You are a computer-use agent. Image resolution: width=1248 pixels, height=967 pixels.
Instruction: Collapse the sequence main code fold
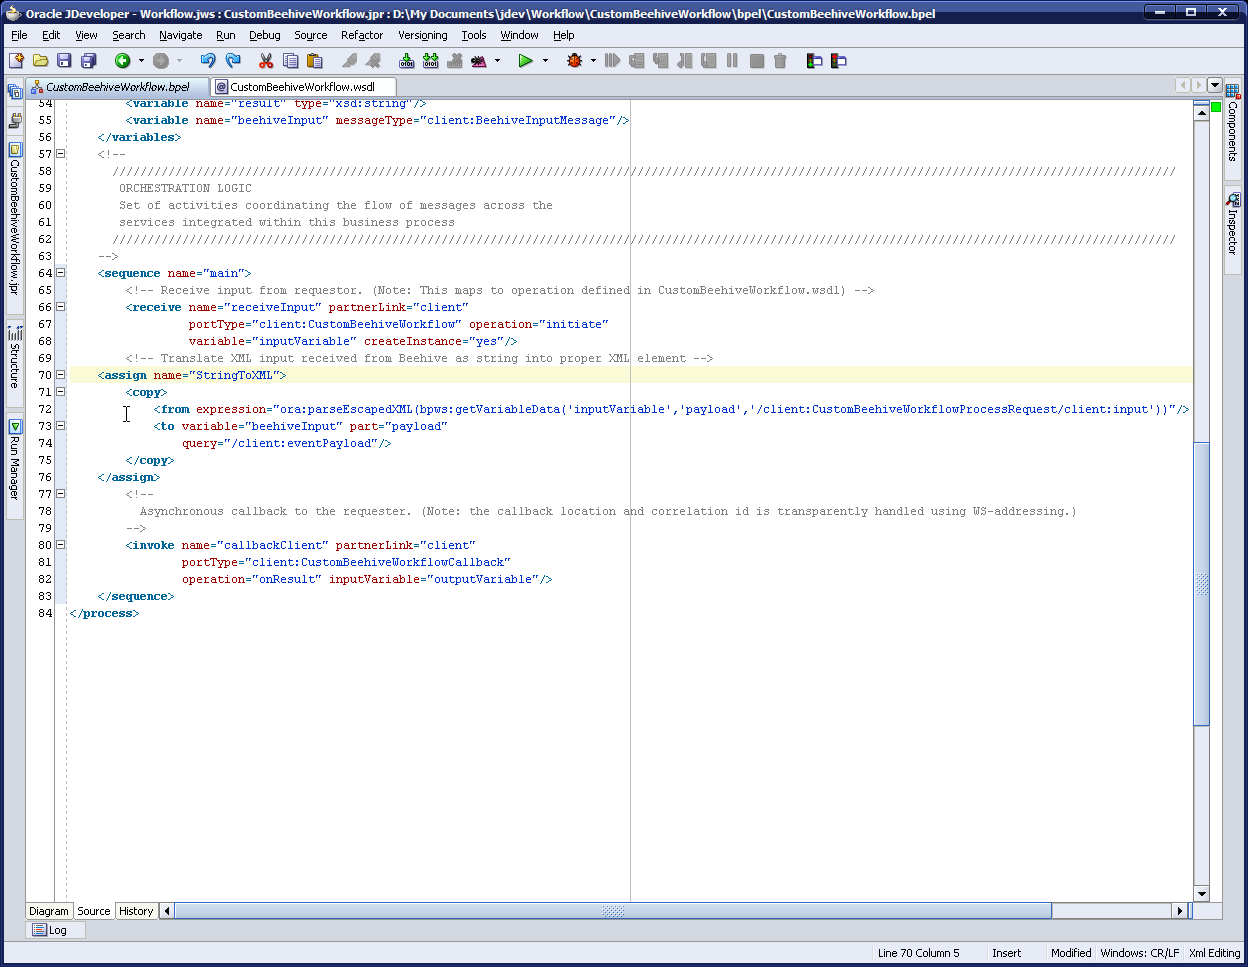(60, 272)
